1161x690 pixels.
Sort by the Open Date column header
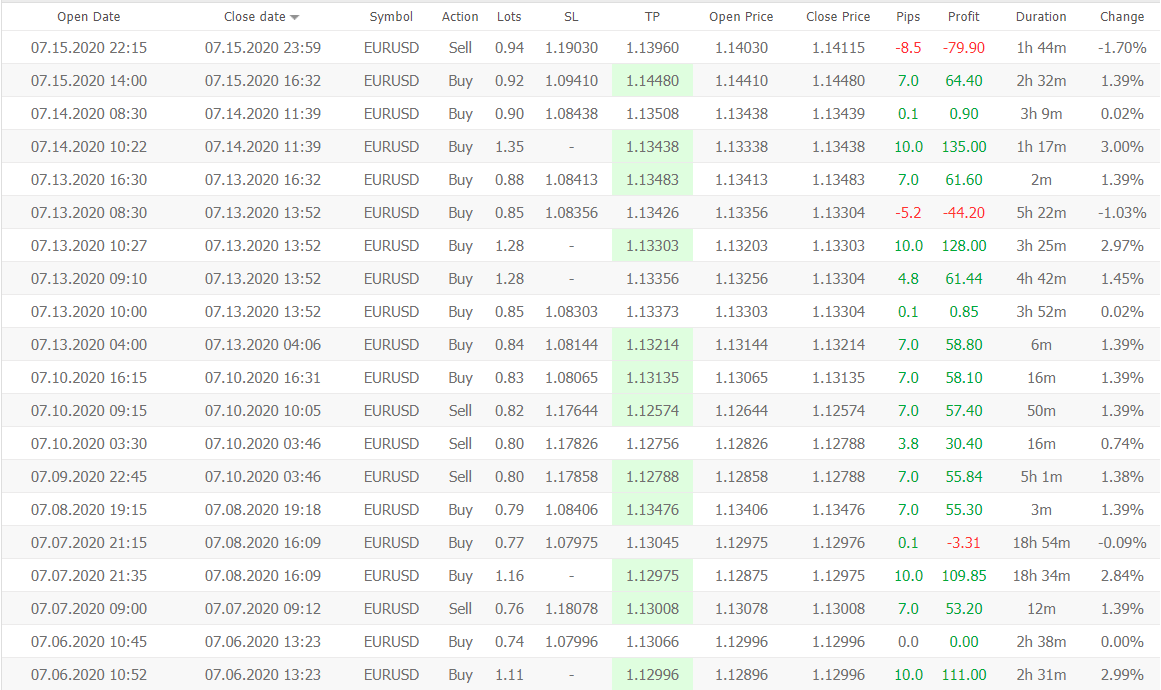tap(88, 16)
